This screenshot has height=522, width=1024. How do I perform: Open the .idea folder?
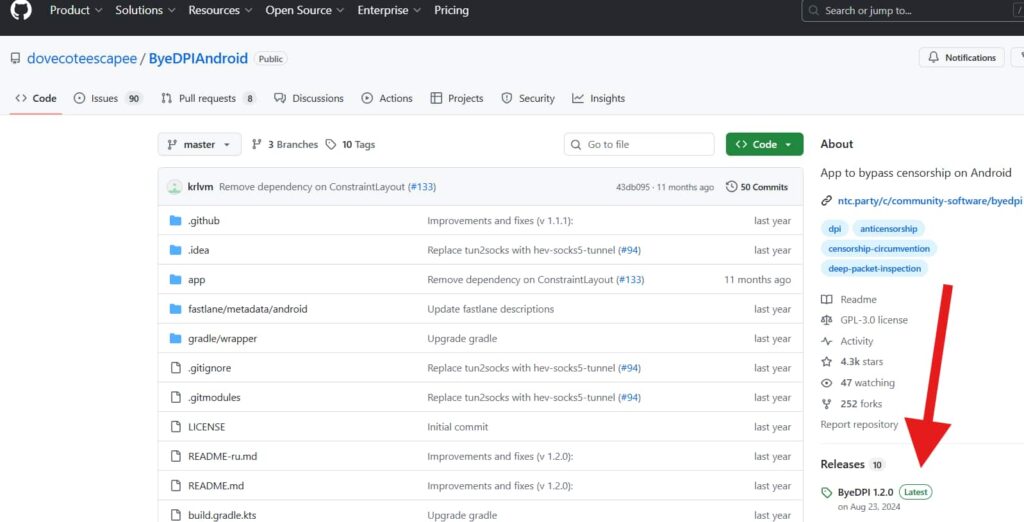tap(199, 250)
